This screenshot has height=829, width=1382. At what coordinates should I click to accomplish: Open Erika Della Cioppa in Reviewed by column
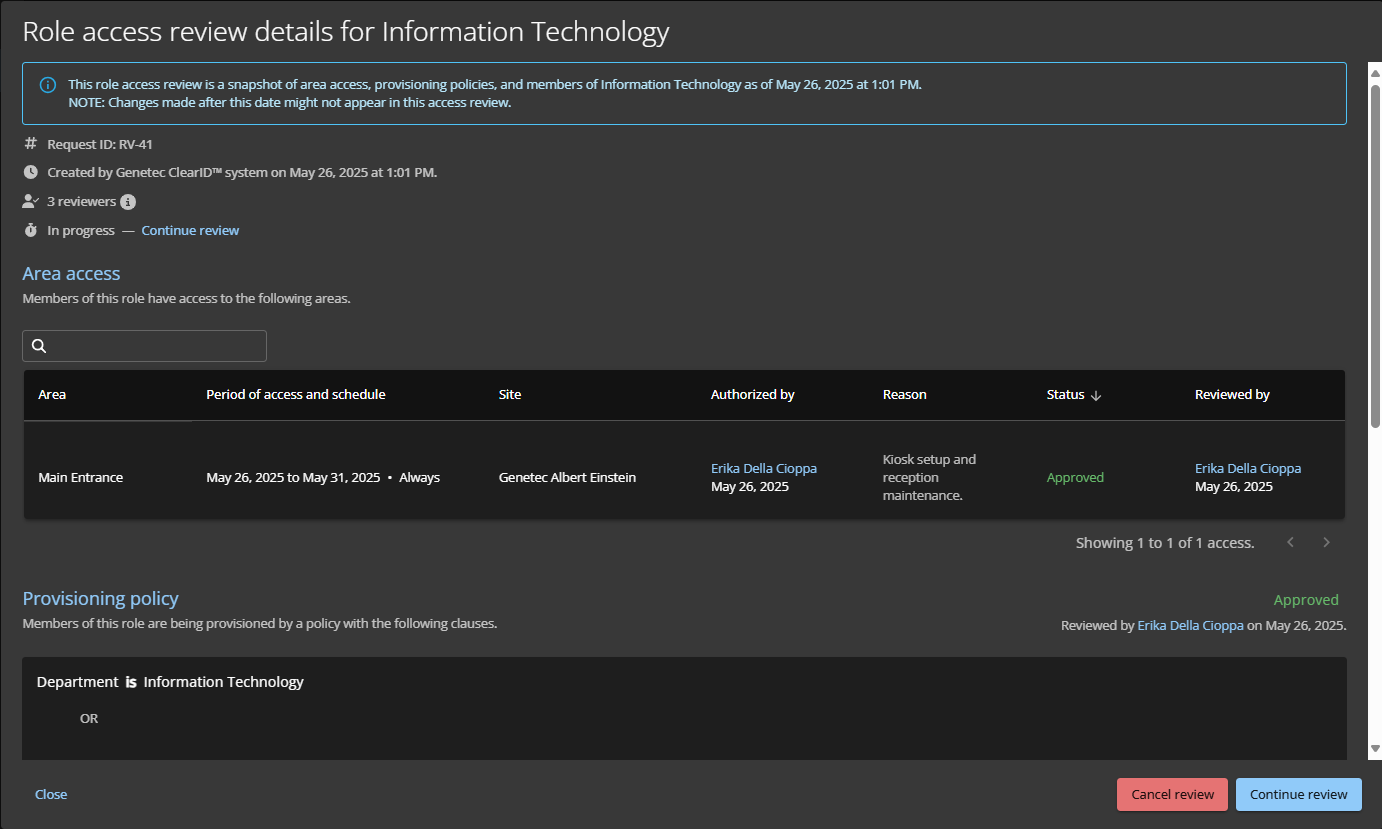(1247, 468)
